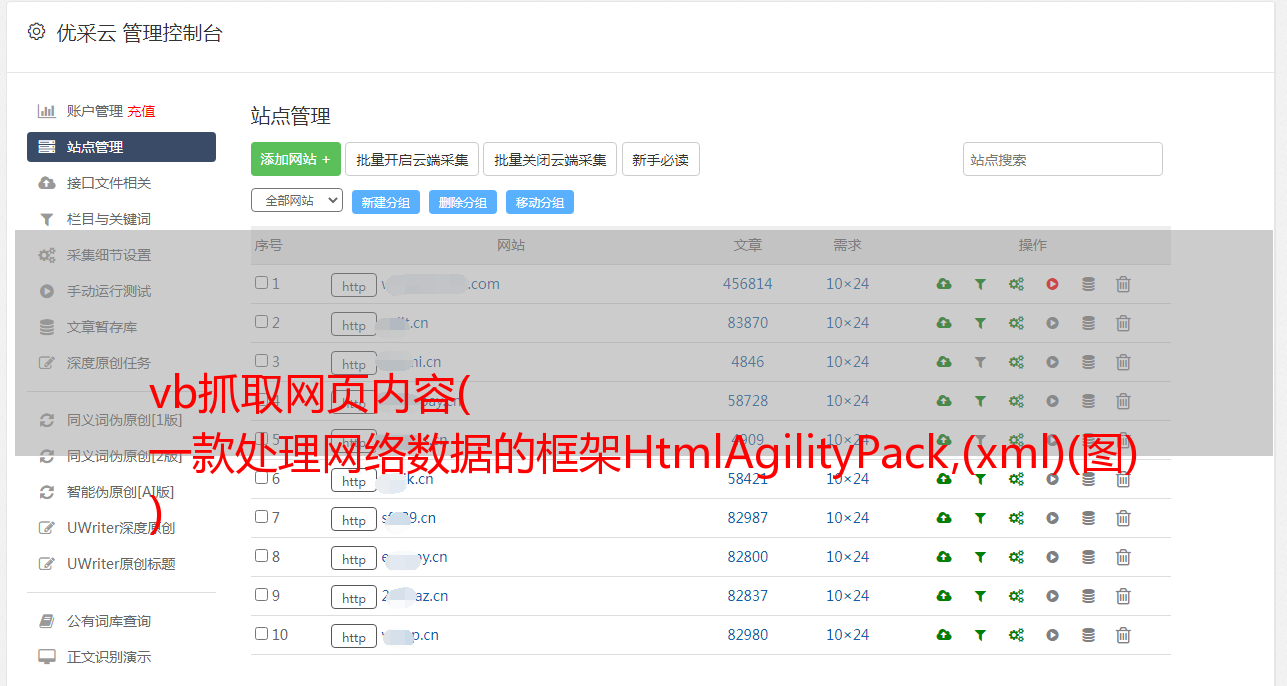Click gears settings icon in row 456814
This screenshot has height=686, width=1287.
coord(1016,284)
